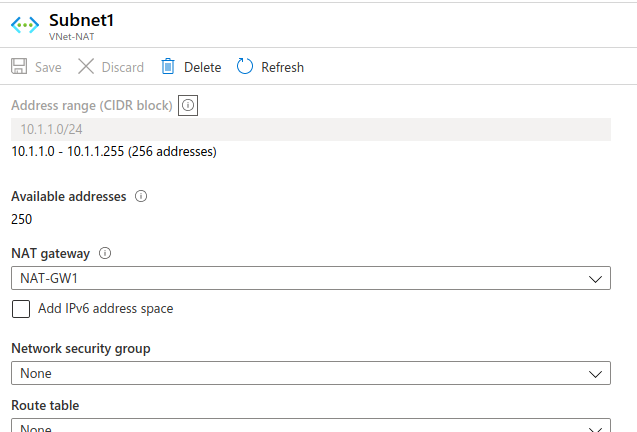Open info tooltip for Address range
The image size is (637, 432).
[x=188, y=105]
